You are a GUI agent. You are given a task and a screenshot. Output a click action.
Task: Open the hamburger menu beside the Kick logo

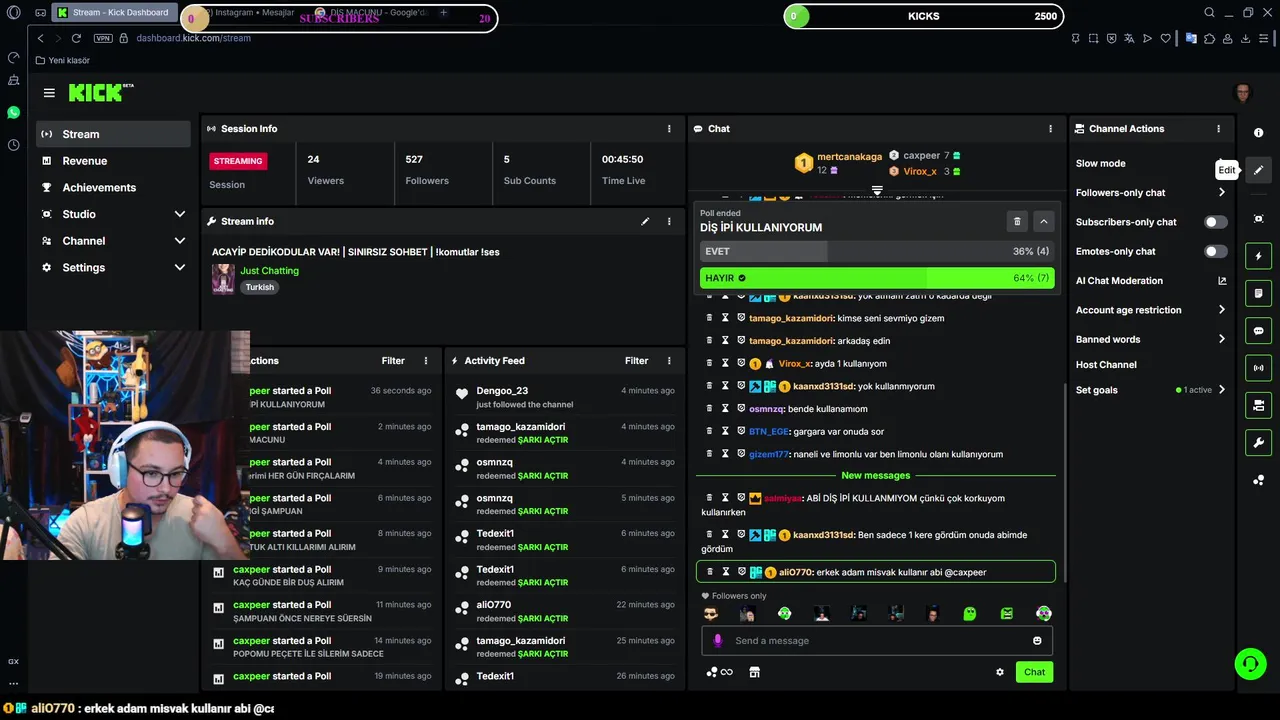(x=49, y=93)
